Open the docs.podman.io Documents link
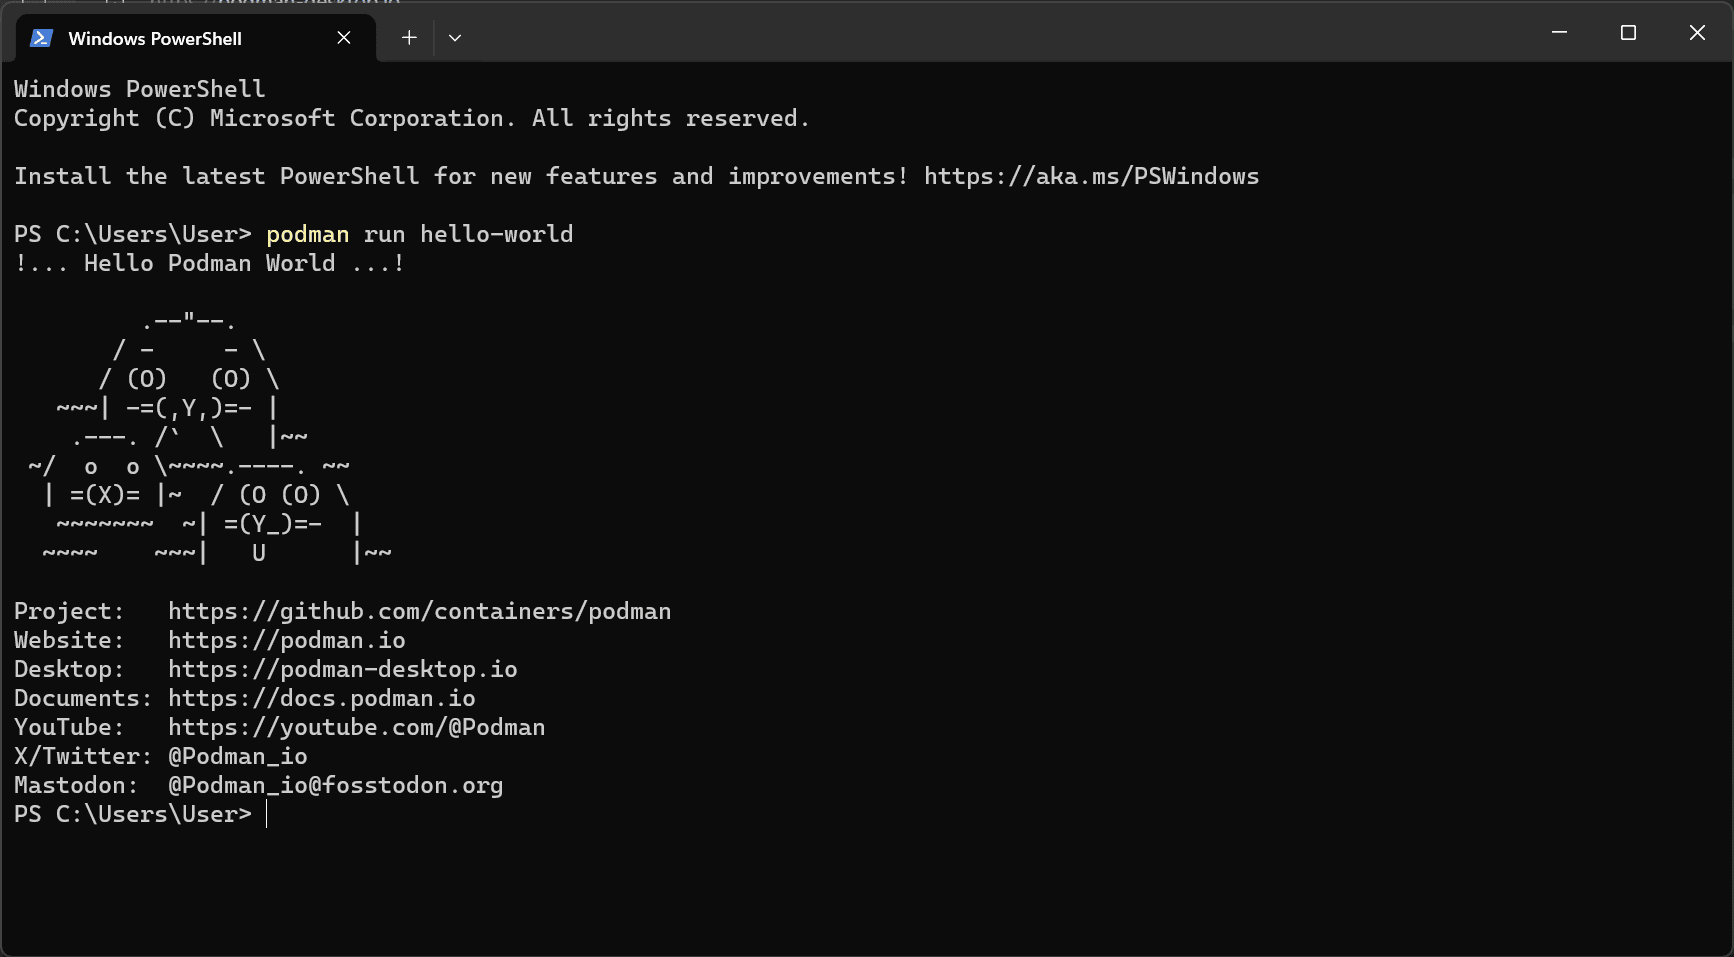This screenshot has height=957, width=1734. click(x=322, y=698)
